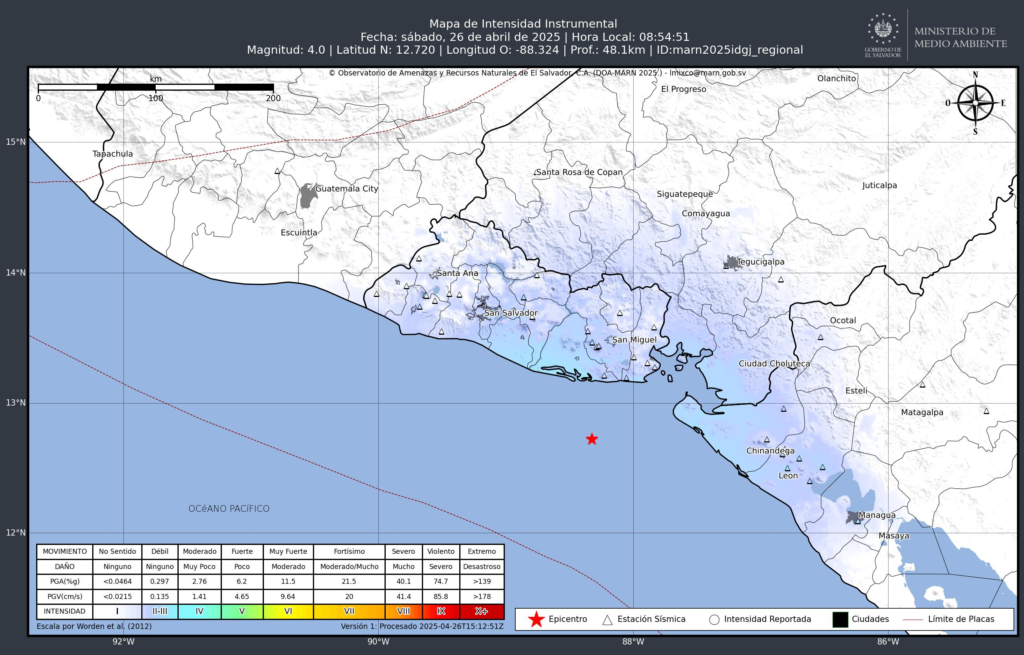Click the Managua label
The width and height of the screenshot is (1024, 655).
pyautogui.click(x=877, y=515)
